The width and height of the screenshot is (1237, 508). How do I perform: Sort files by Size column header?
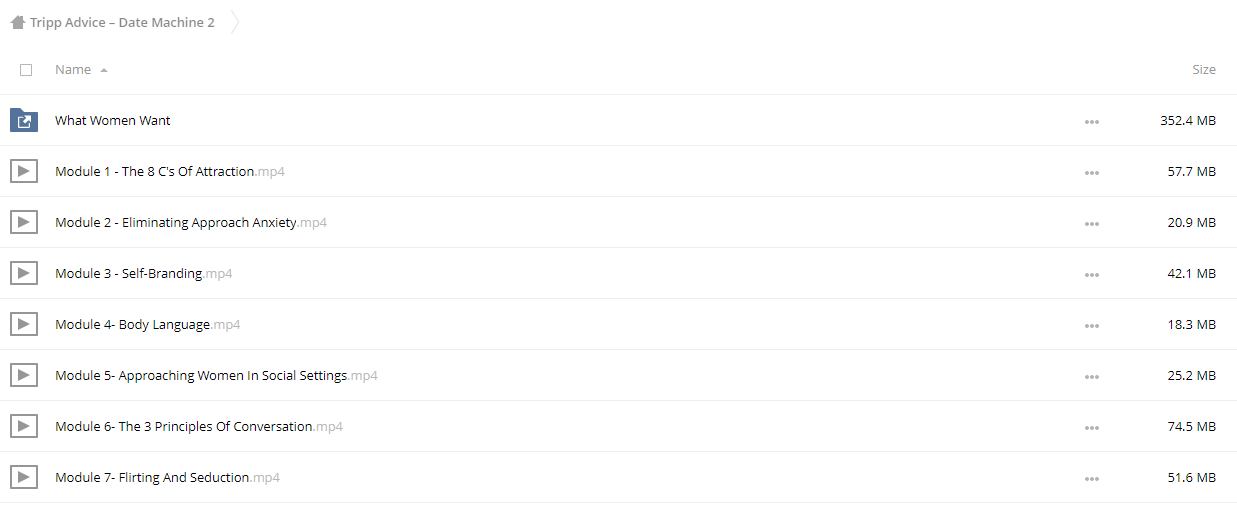[1204, 70]
